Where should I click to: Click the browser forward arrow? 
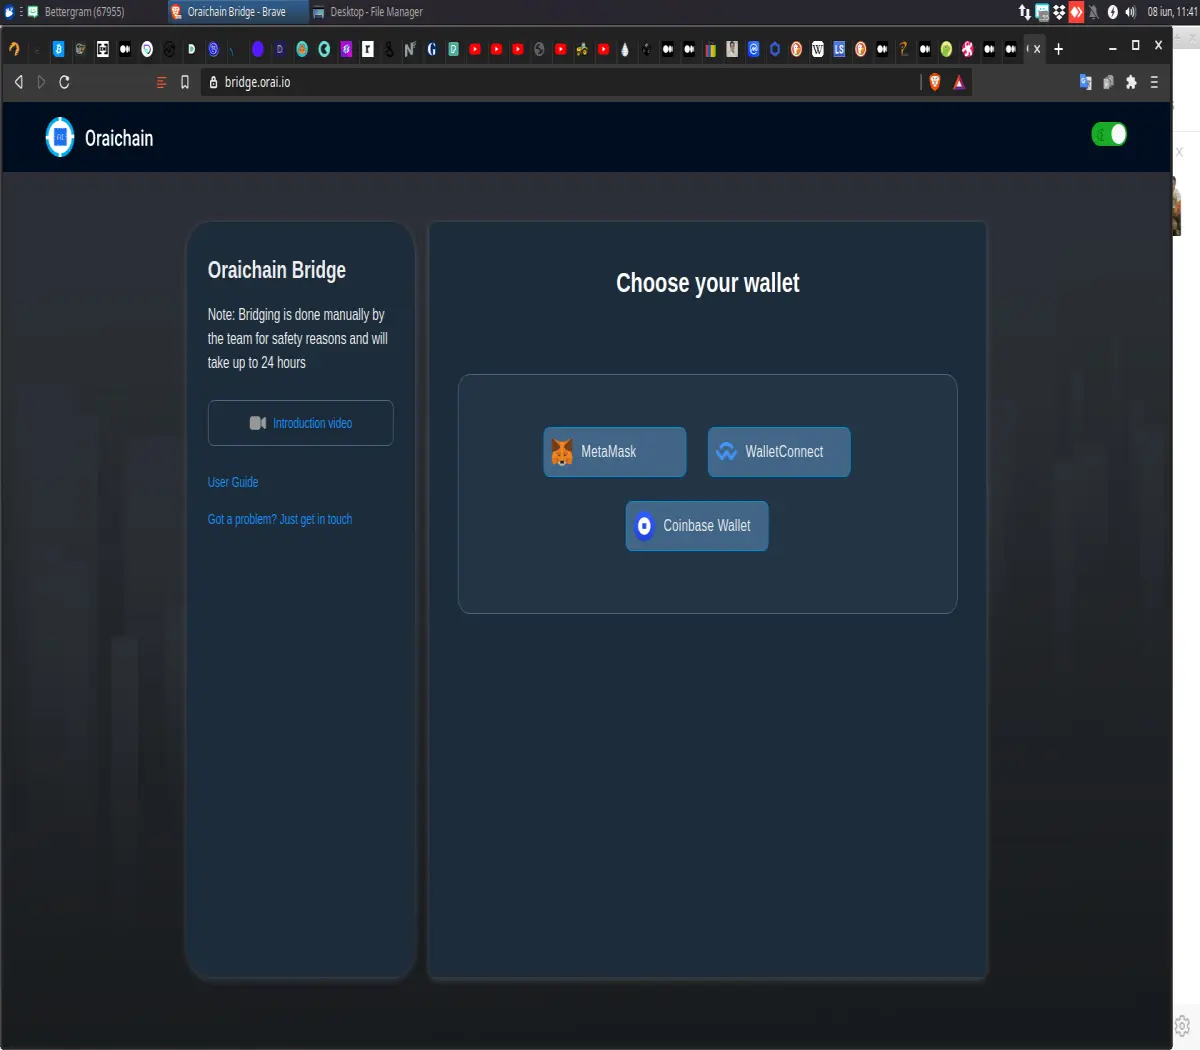41,82
